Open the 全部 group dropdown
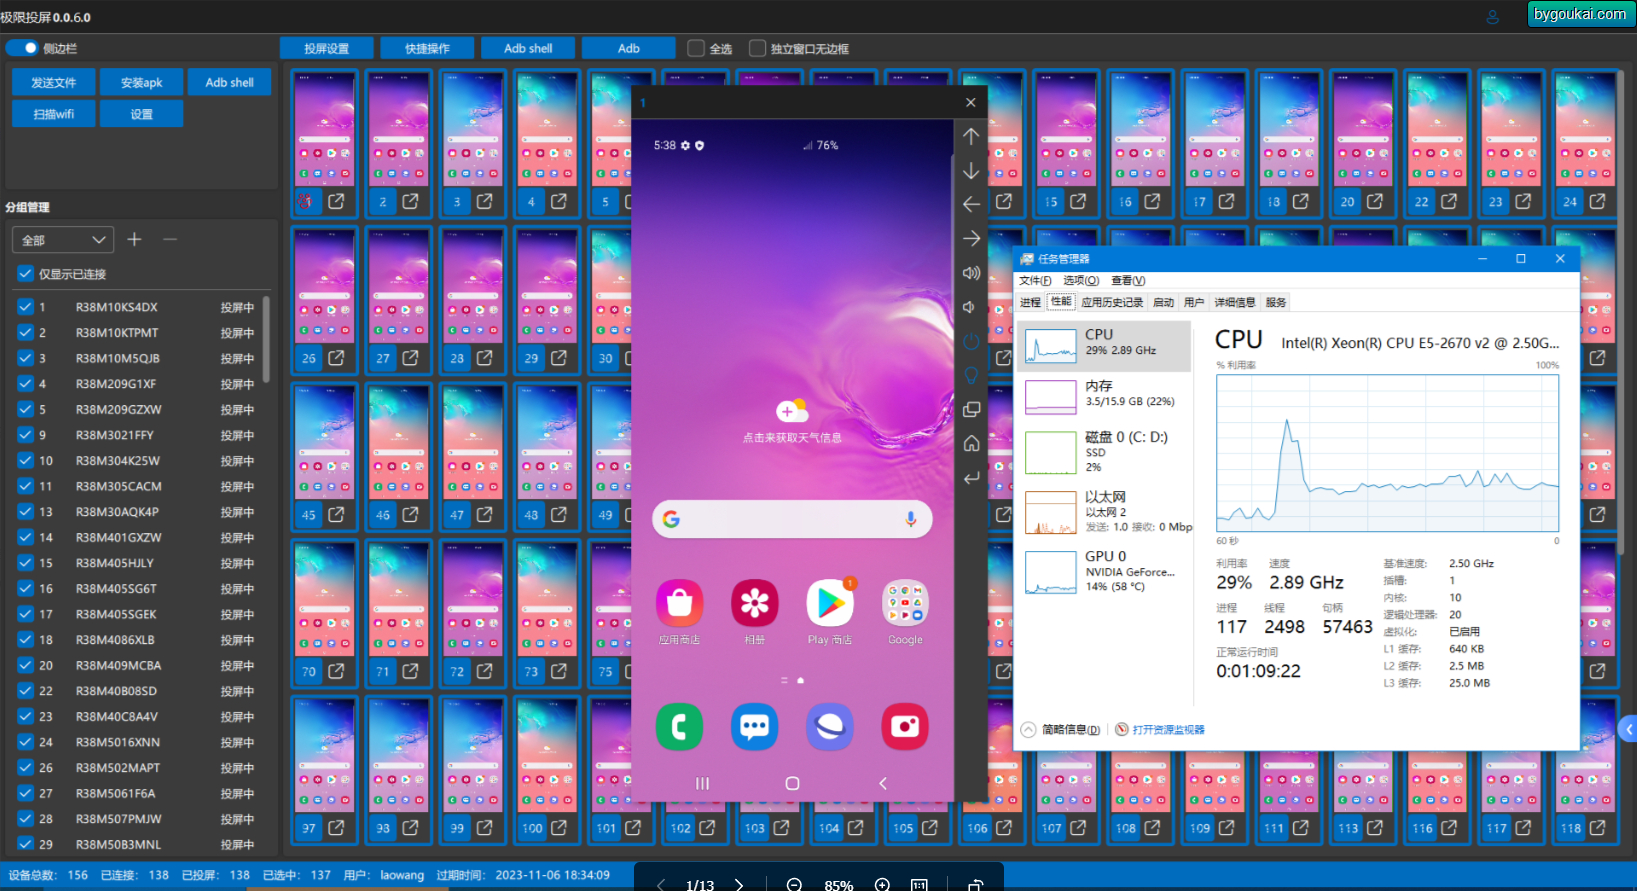 62,240
